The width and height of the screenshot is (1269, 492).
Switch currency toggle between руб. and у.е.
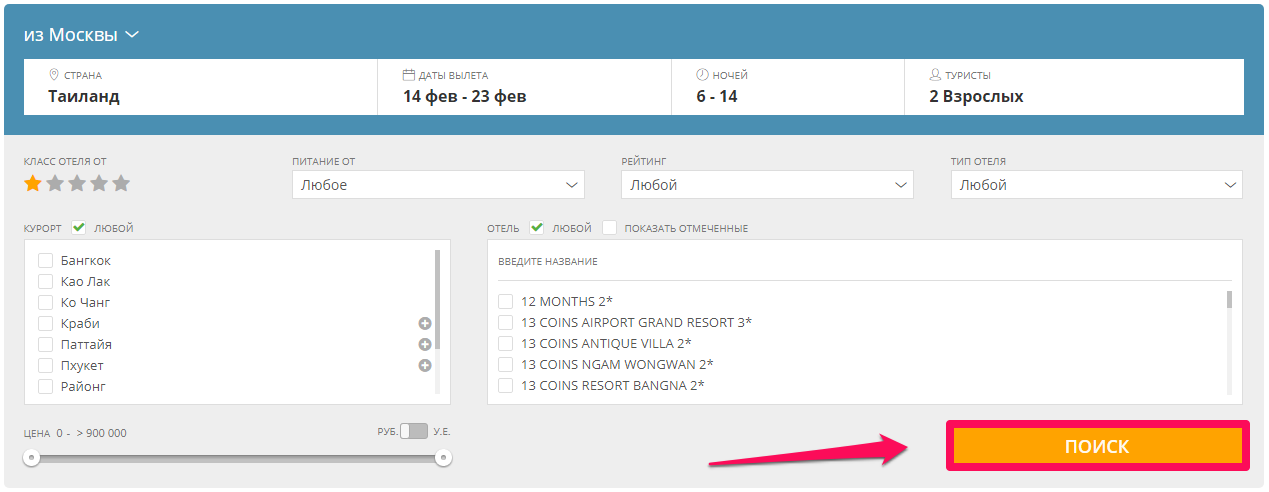point(413,431)
